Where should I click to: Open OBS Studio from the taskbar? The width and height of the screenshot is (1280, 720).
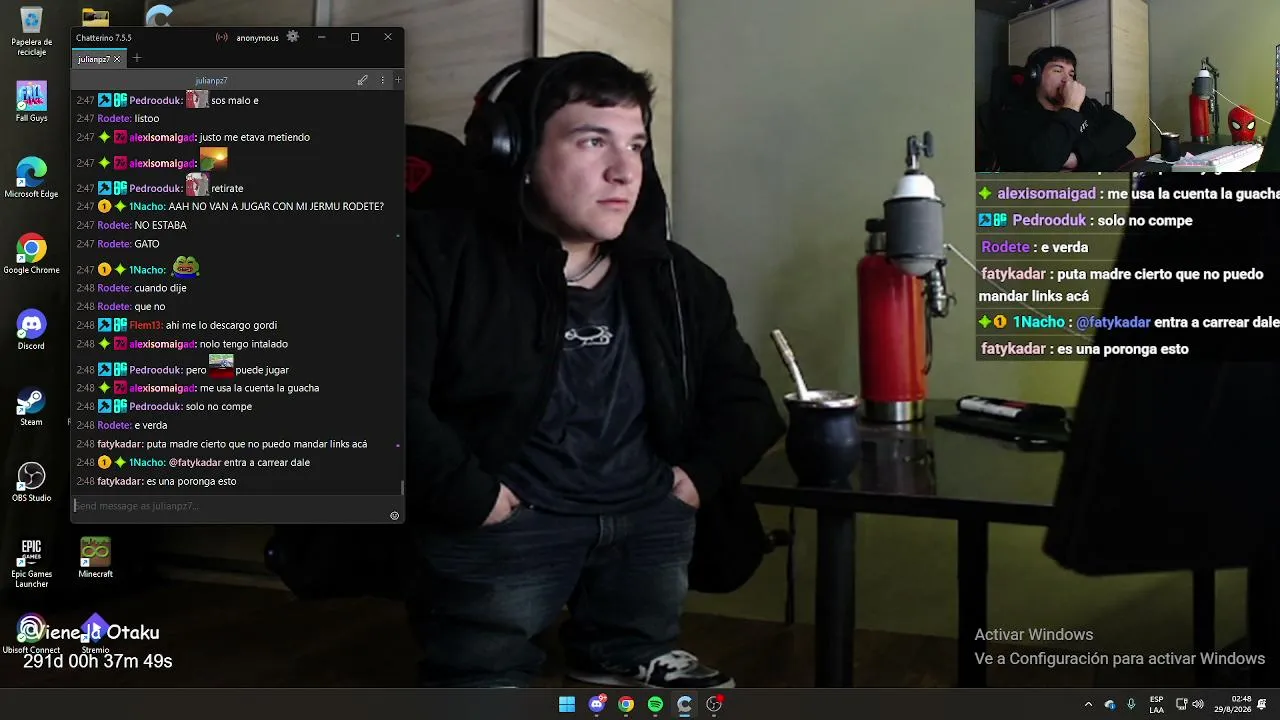pyautogui.click(x=714, y=704)
